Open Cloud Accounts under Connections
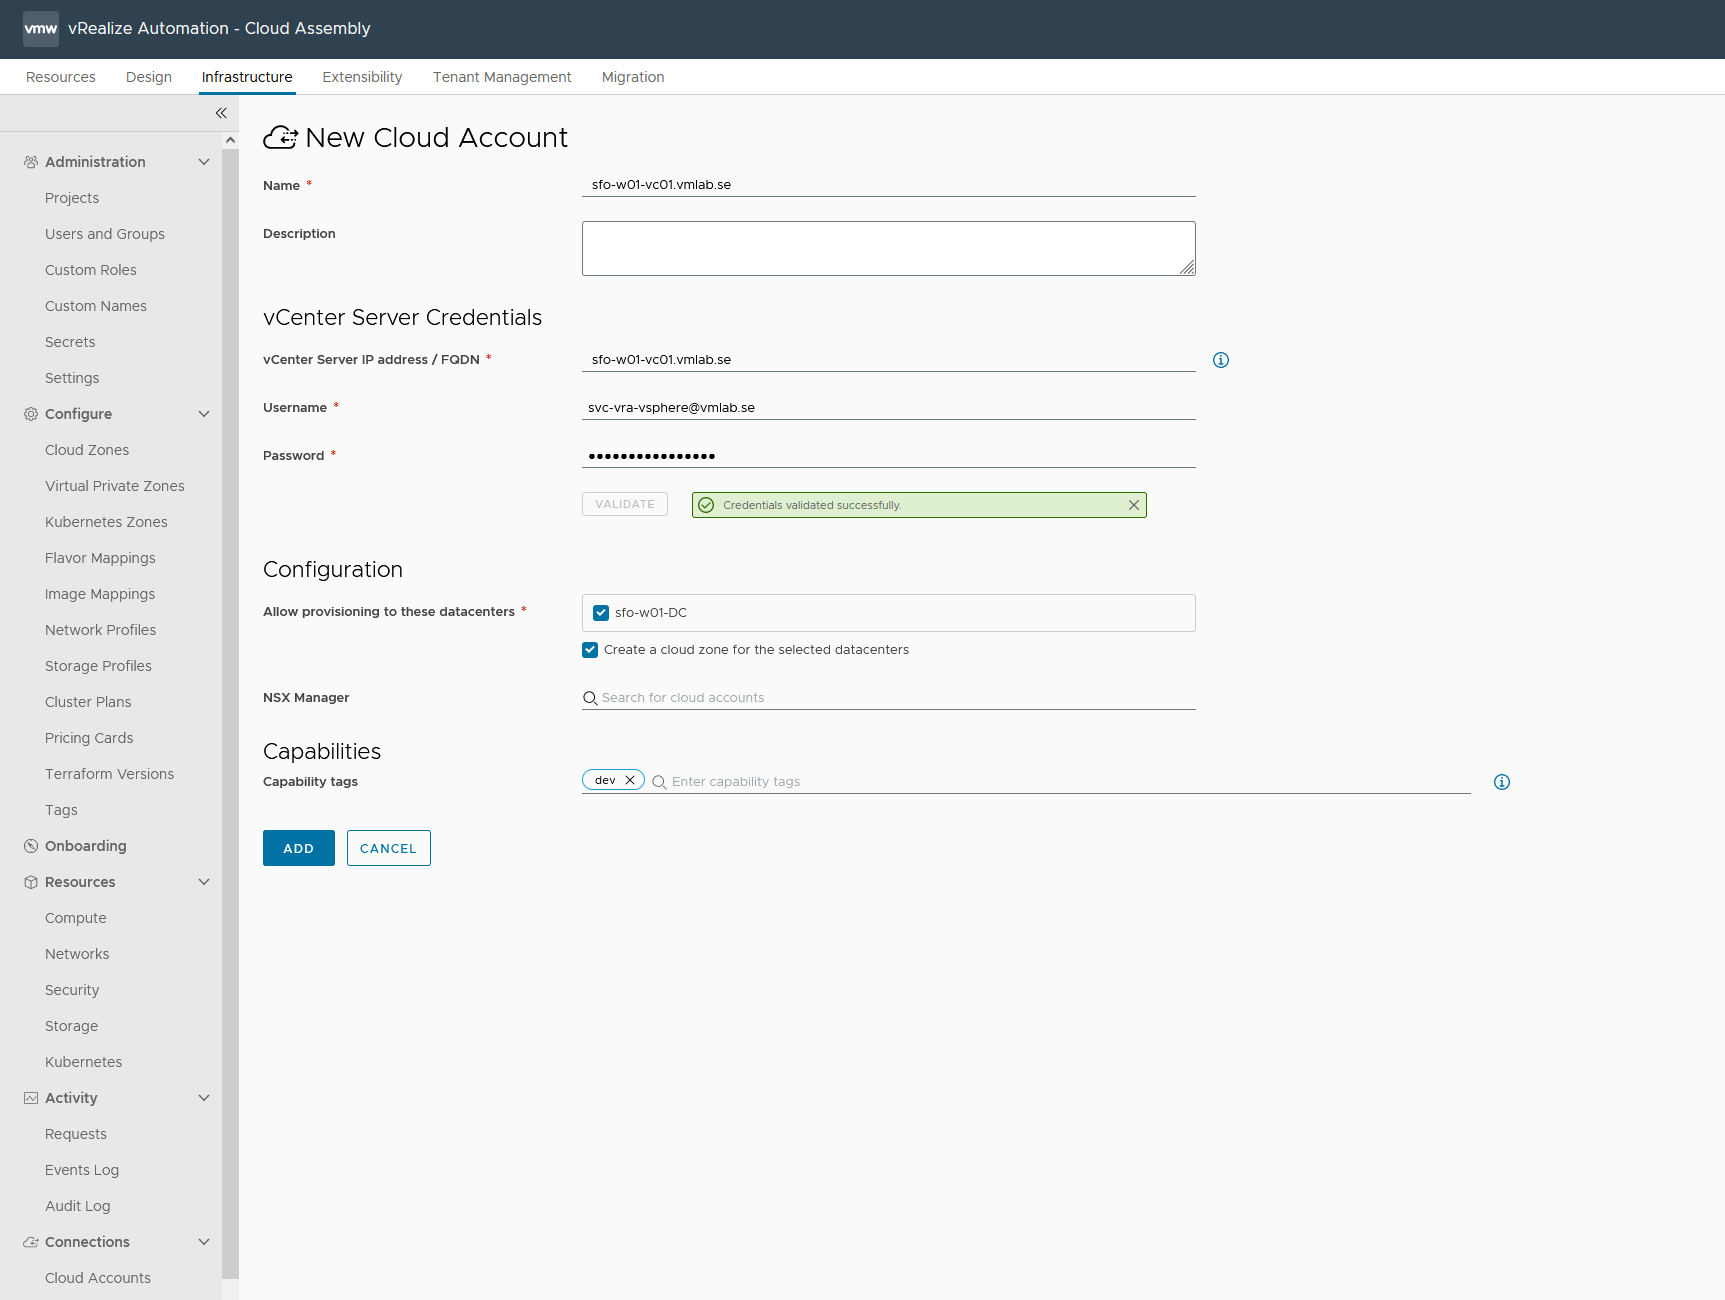 (x=98, y=1278)
